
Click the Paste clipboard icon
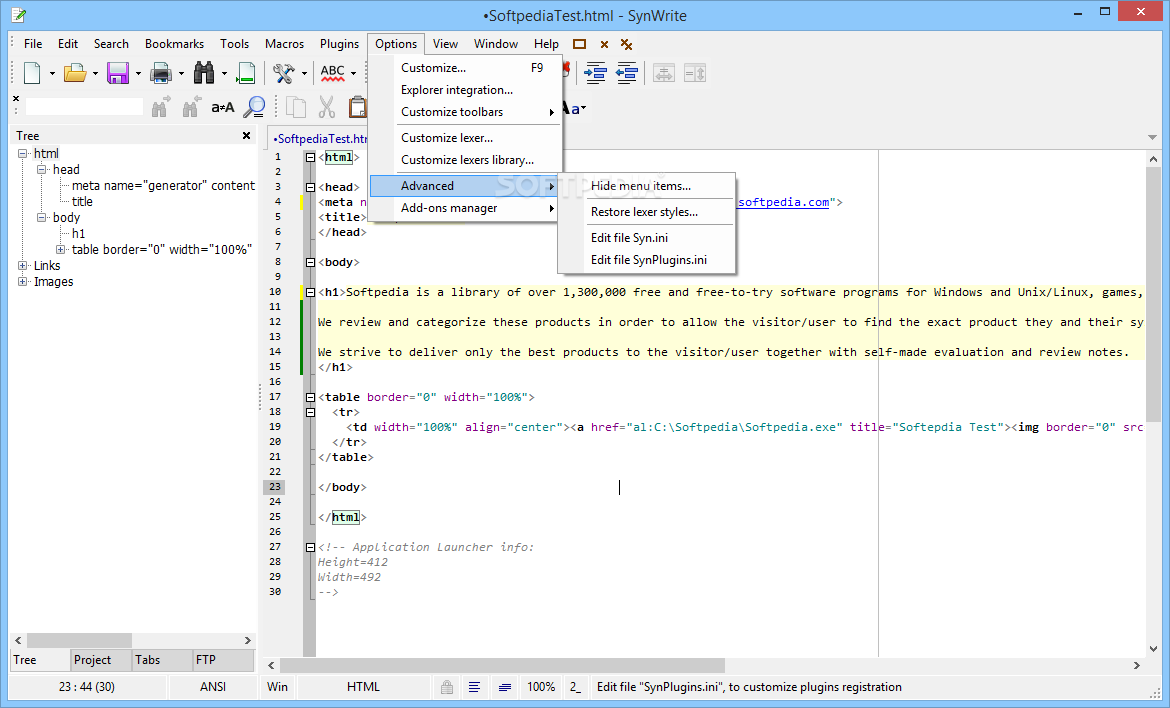[x=357, y=107]
